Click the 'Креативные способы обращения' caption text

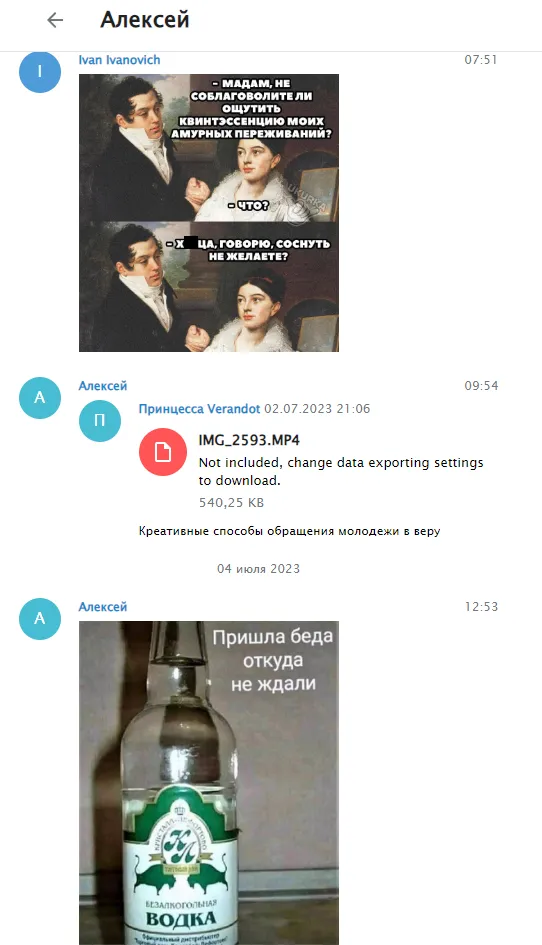[x=289, y=532]
